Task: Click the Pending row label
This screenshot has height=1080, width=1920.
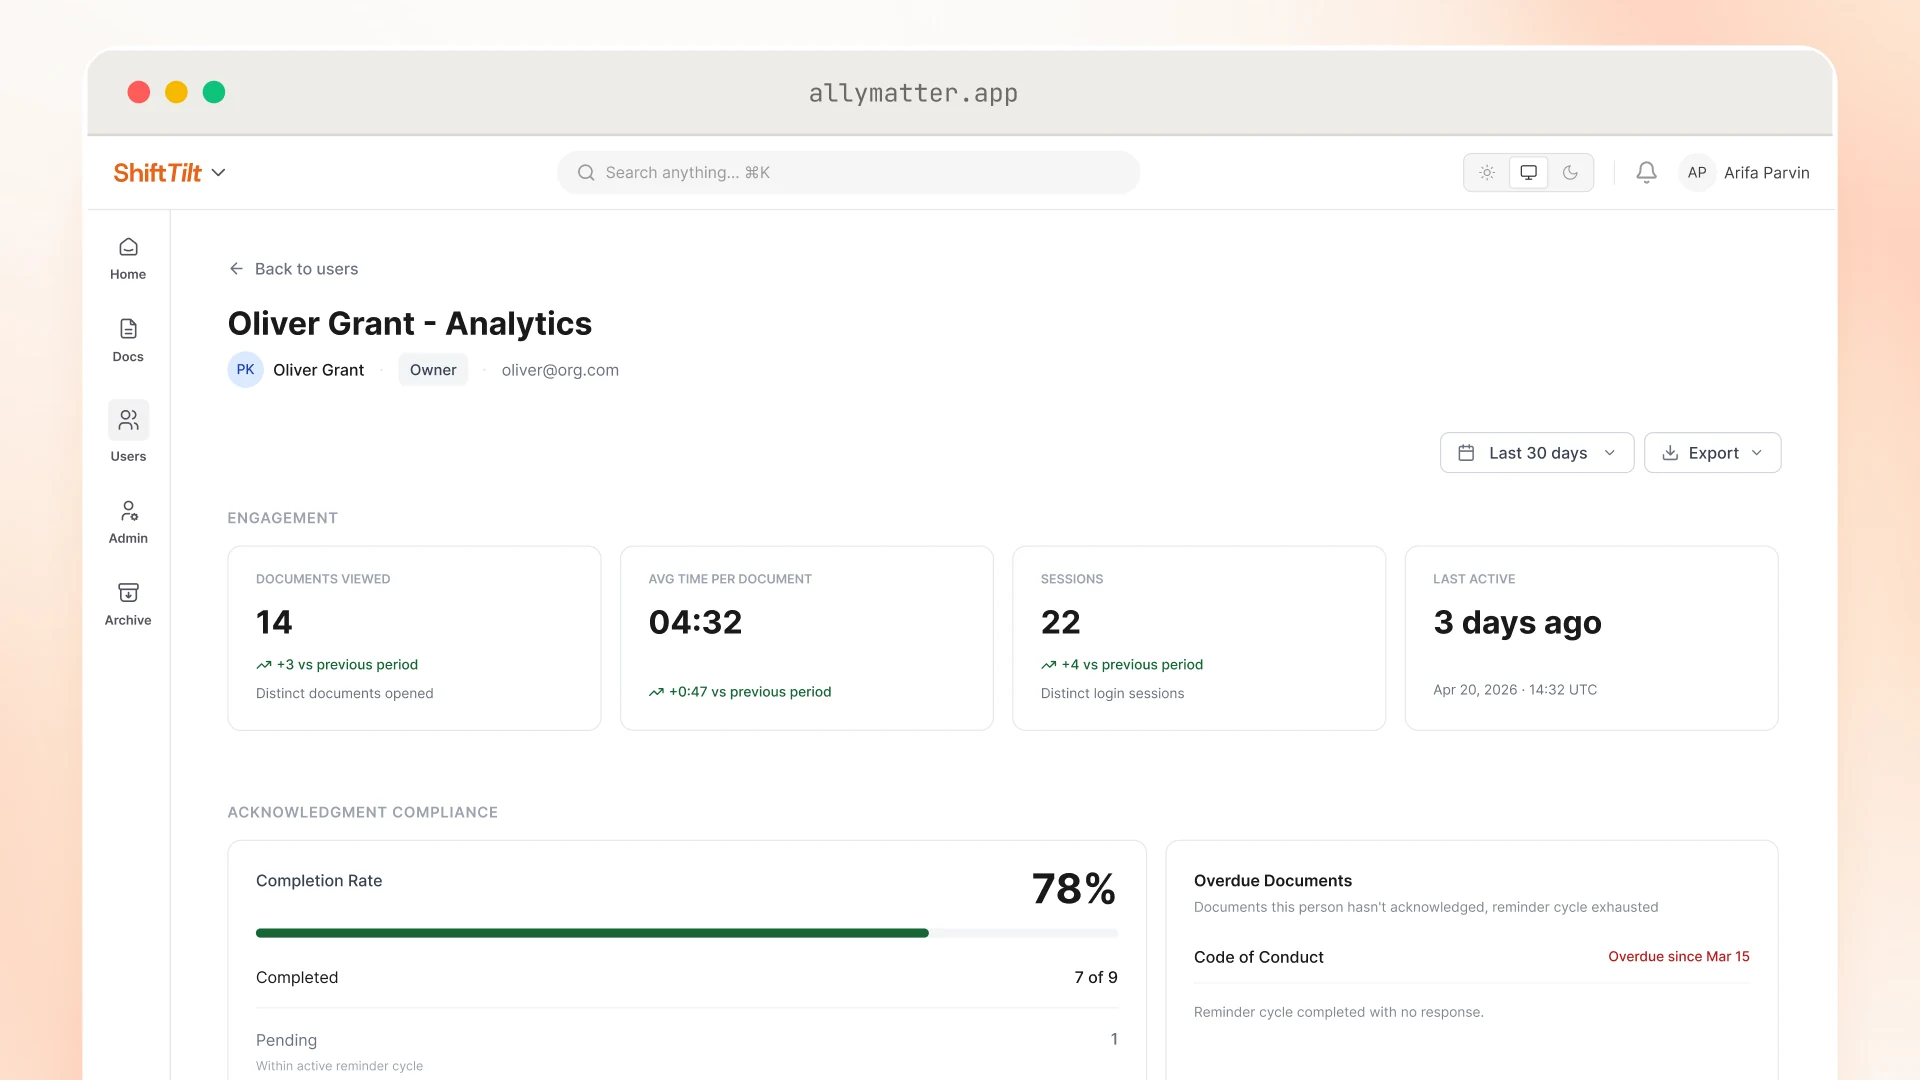Action: tap(286, 1040)
